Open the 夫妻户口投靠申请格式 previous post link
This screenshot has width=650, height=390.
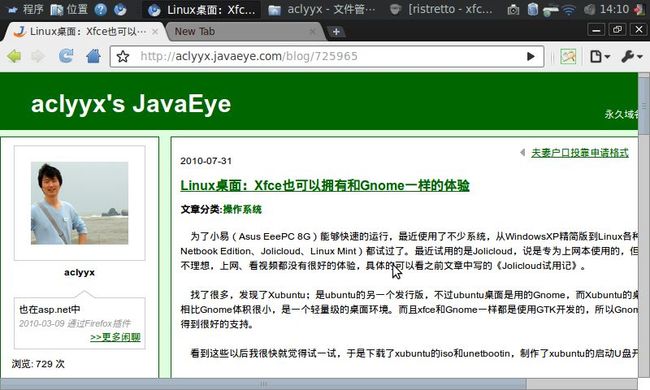tap(580, 153)
